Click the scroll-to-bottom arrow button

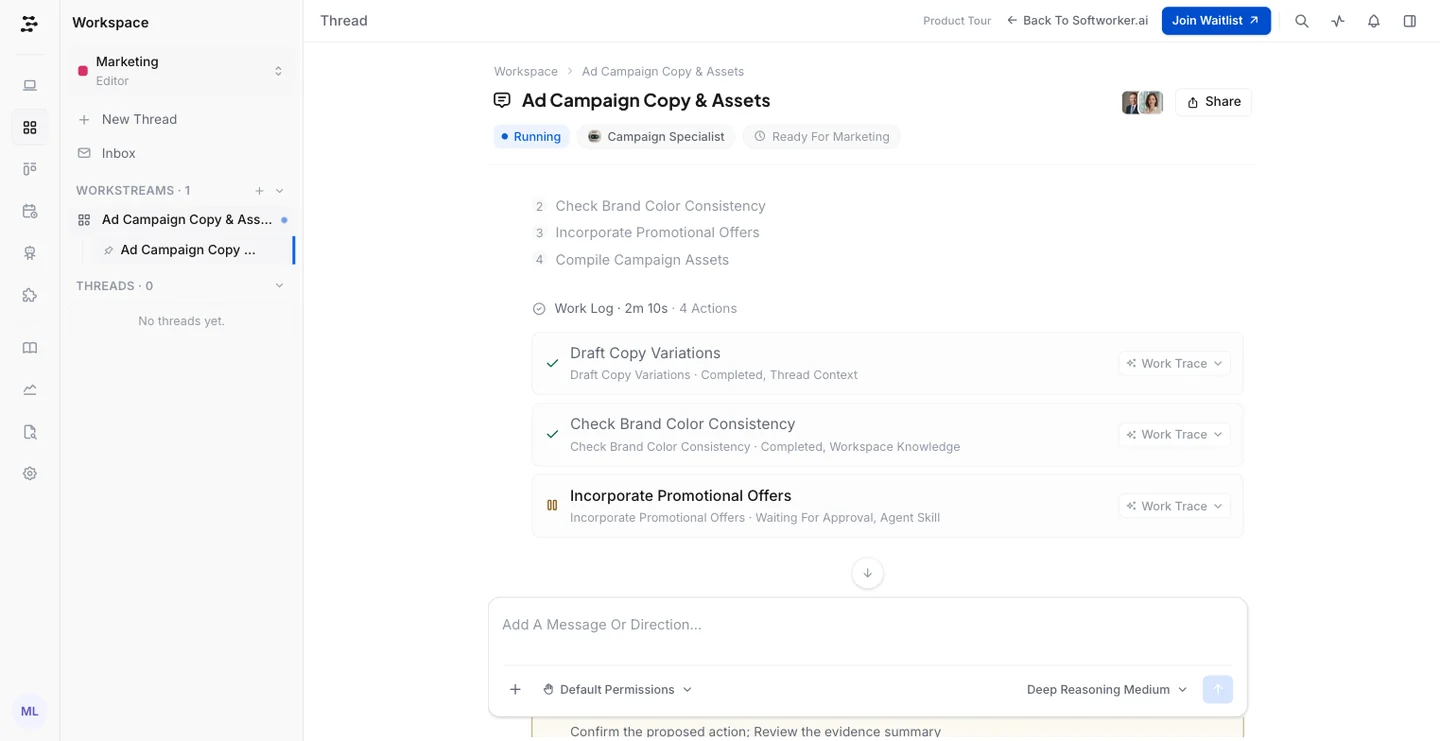pos(867,573)
